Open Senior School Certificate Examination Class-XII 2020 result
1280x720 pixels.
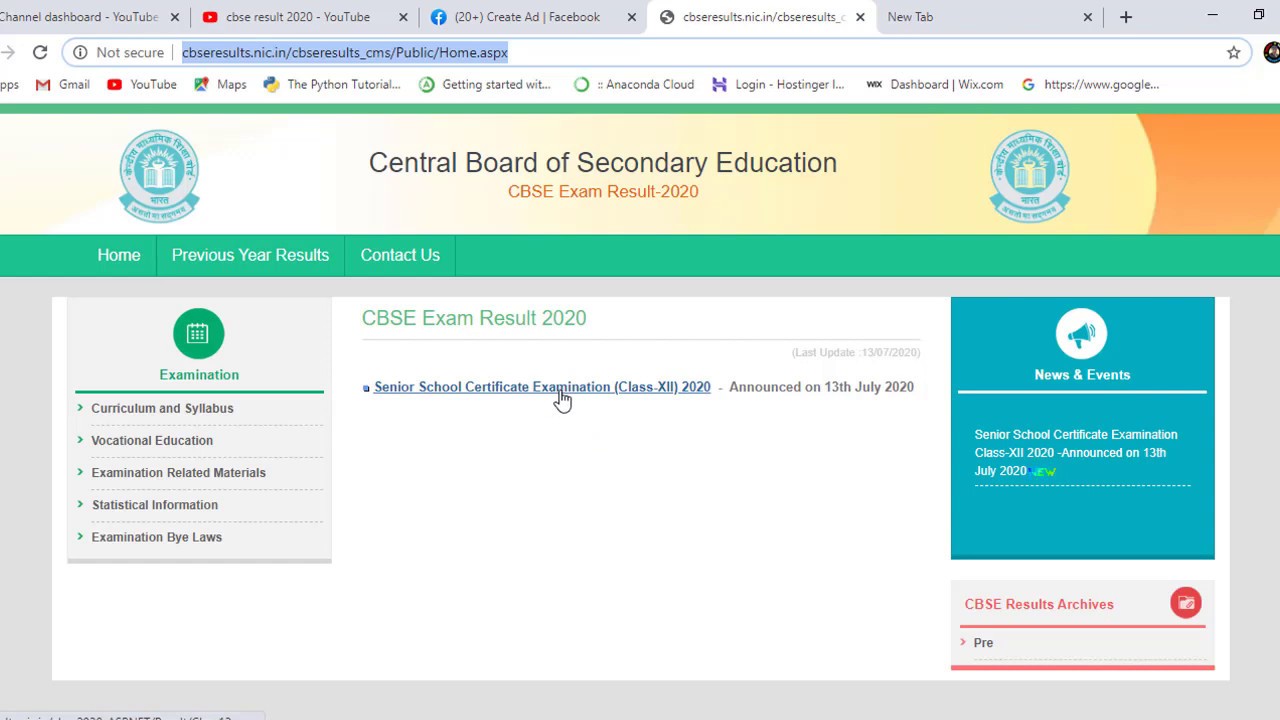(542, 387)
